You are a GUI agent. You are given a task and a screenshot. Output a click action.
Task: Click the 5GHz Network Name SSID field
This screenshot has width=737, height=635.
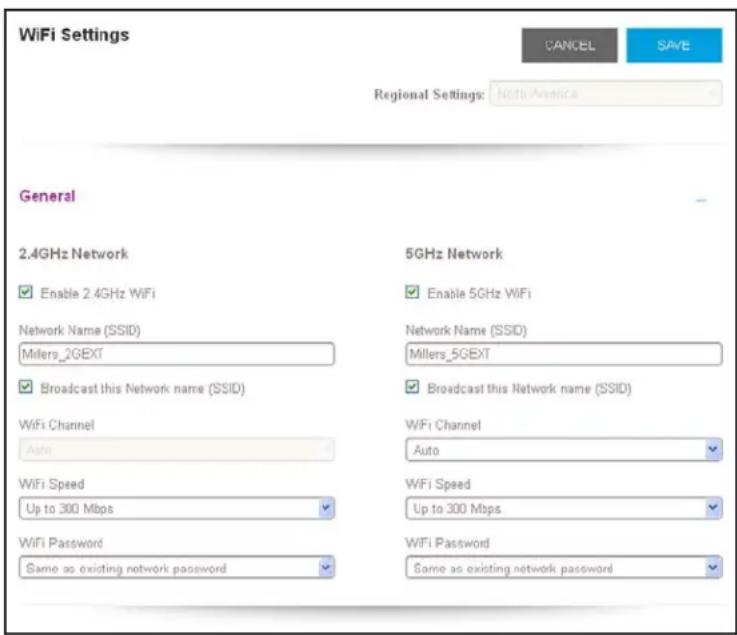pyautogui.click(x=564, y=354)
